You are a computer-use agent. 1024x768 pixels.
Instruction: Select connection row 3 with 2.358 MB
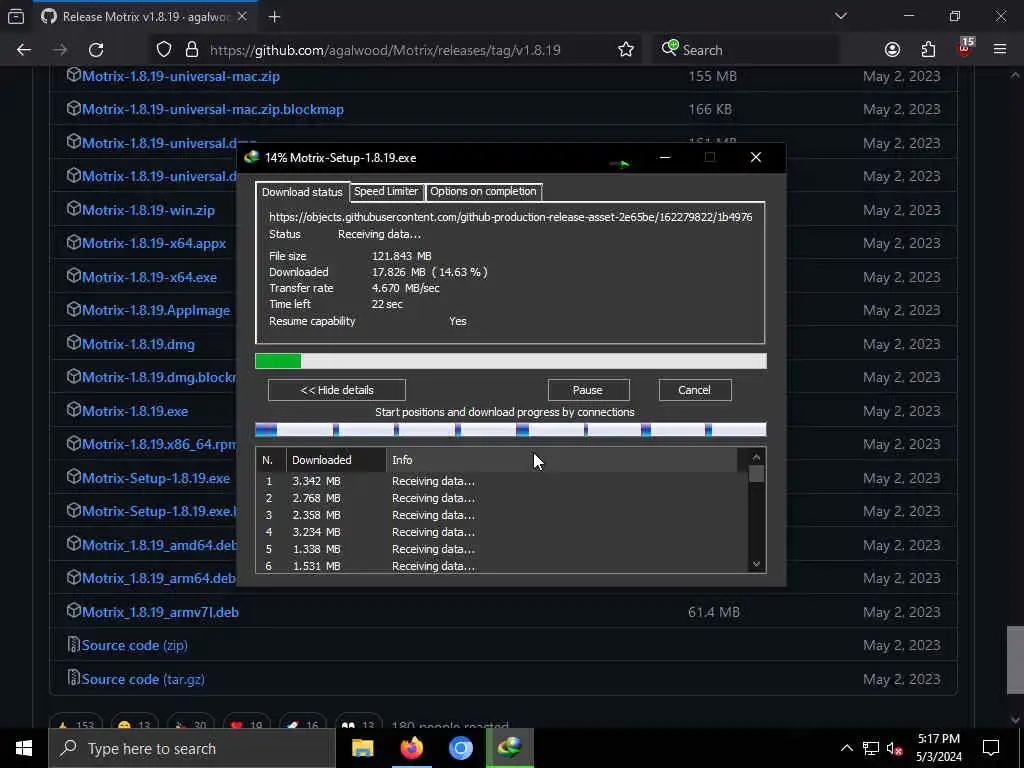coord(502,515)
